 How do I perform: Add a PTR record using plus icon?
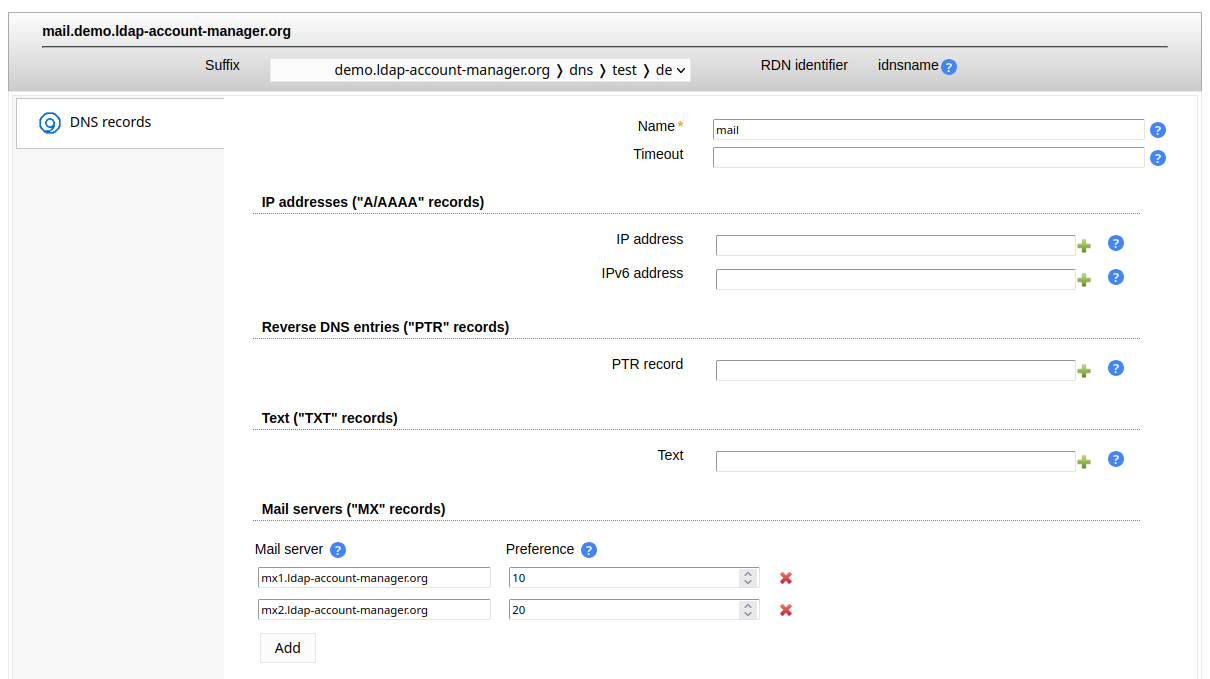point(1083,371)
